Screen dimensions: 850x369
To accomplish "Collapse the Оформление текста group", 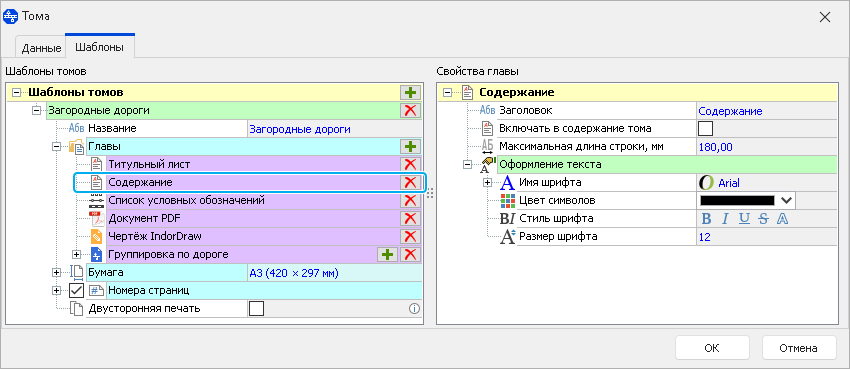I will [467, 165].
